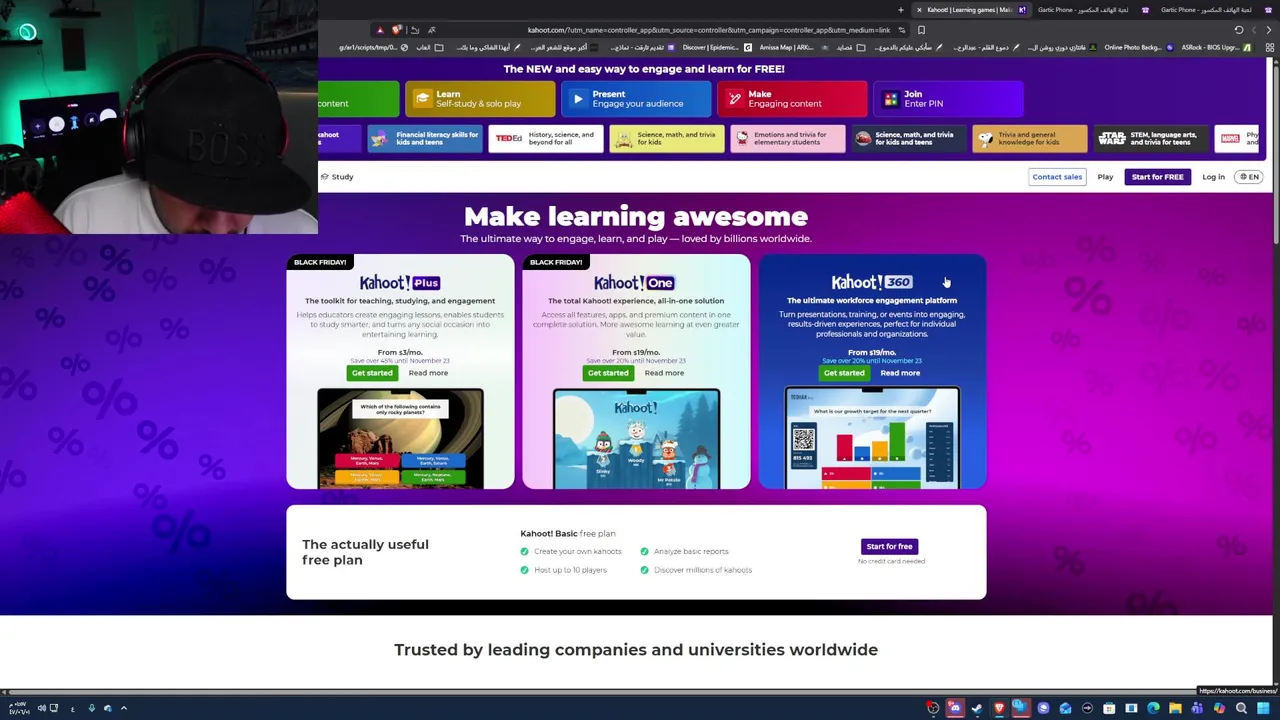Click the green content card
This screenshot has width=1280, height=720.
358,99
